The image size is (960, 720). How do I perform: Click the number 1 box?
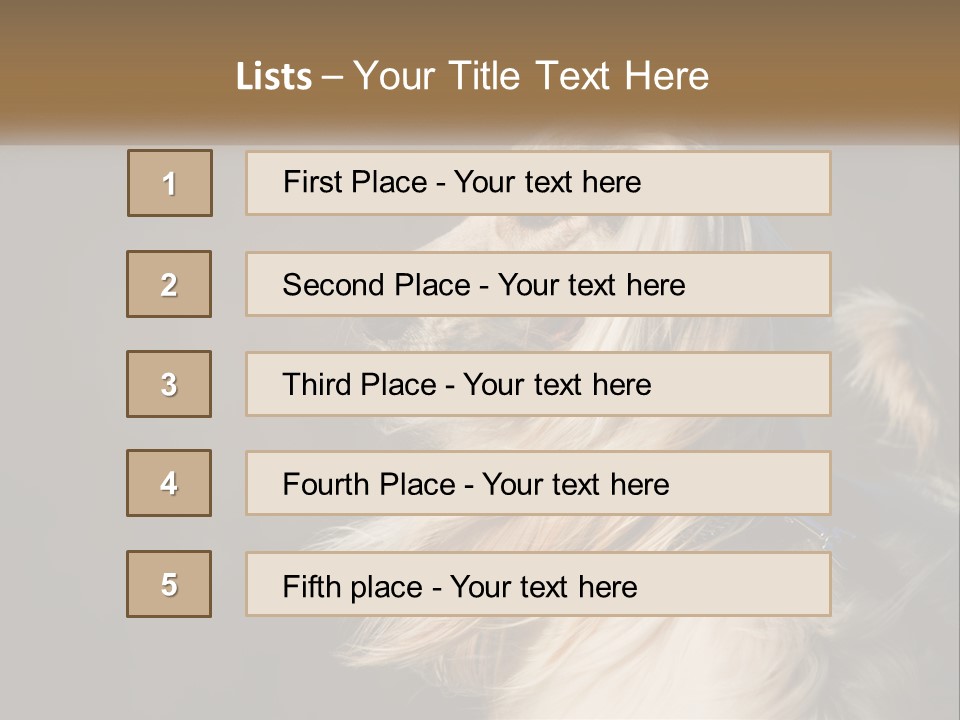click(169, 183)
